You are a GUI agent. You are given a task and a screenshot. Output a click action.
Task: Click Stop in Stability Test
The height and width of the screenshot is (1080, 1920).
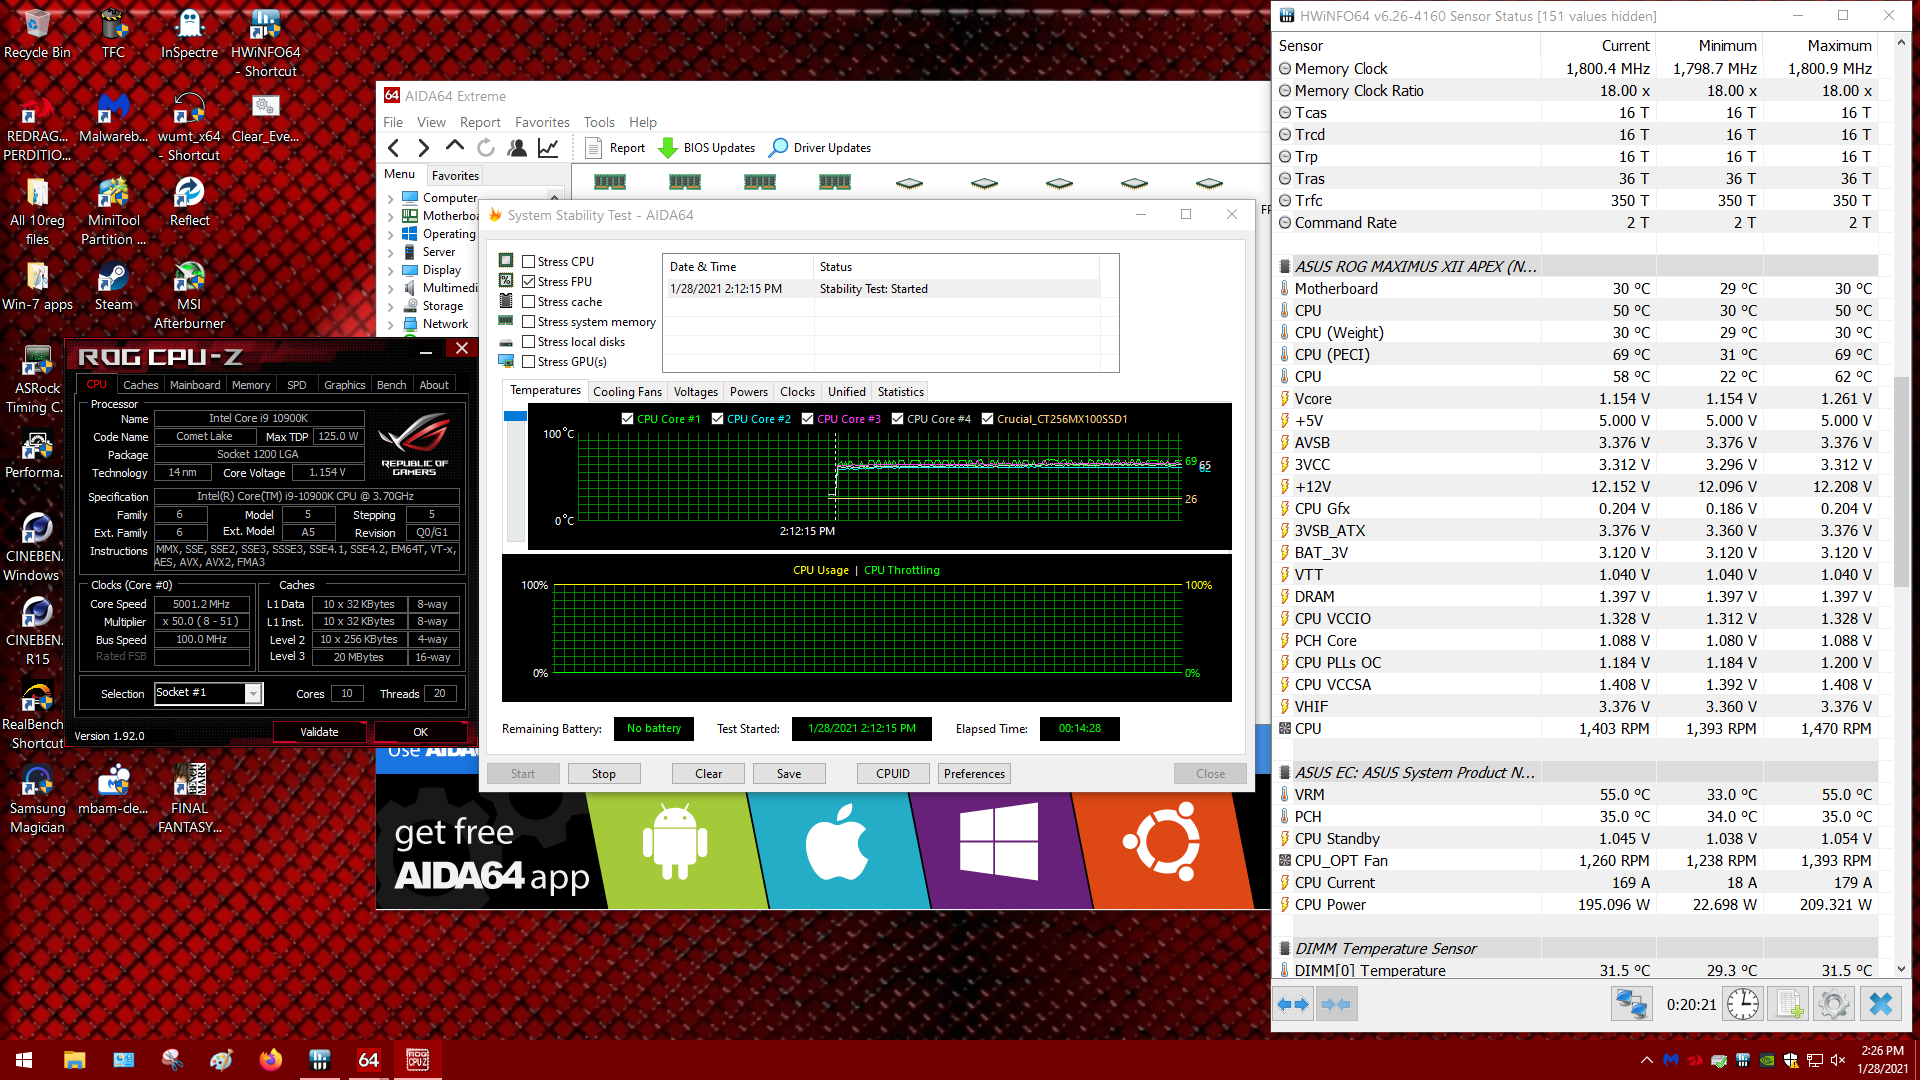coord(604,774)
